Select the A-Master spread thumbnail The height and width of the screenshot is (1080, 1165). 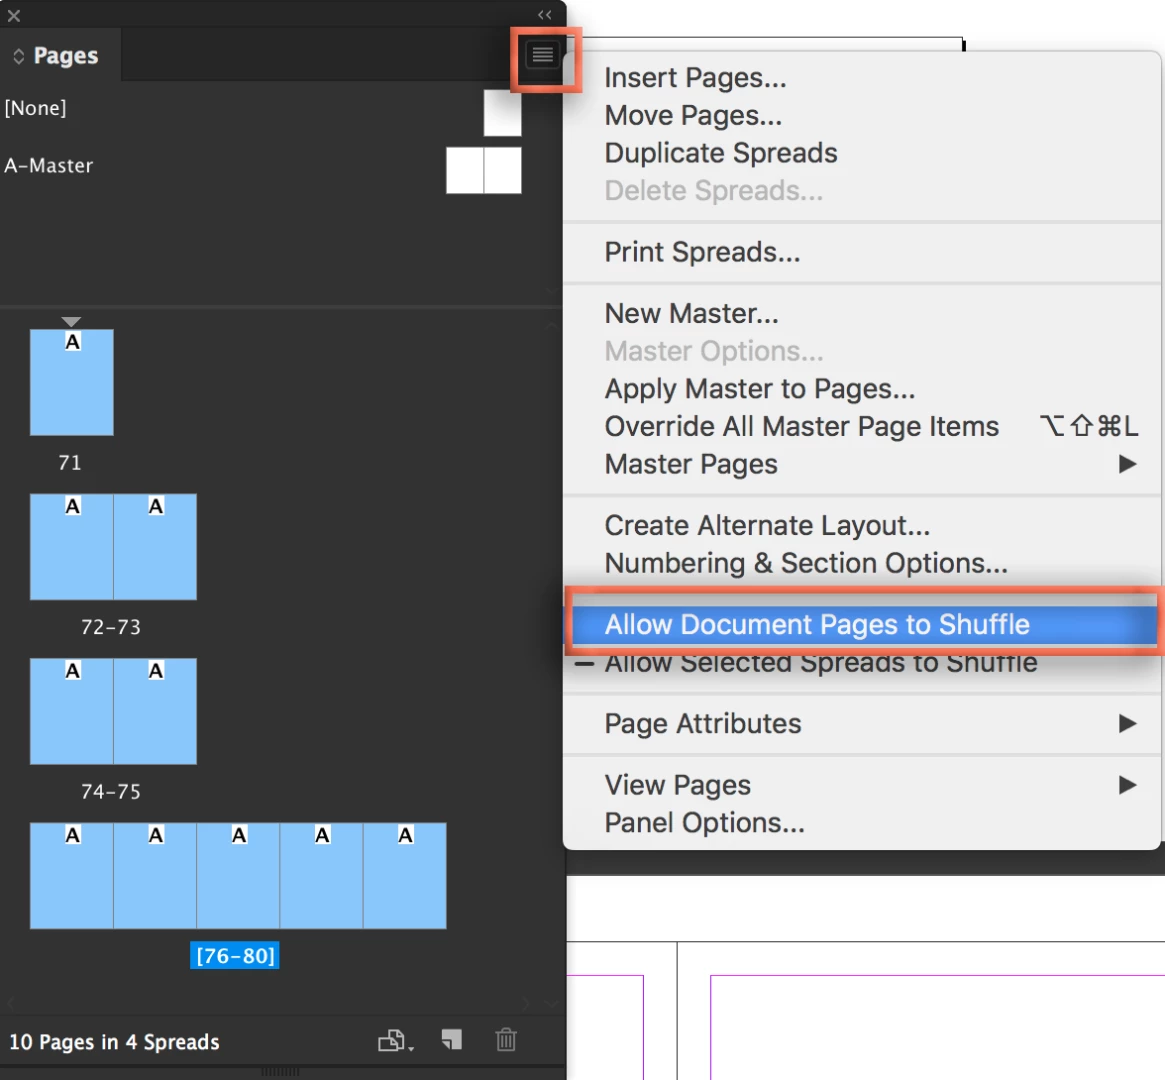coord(484,170)
